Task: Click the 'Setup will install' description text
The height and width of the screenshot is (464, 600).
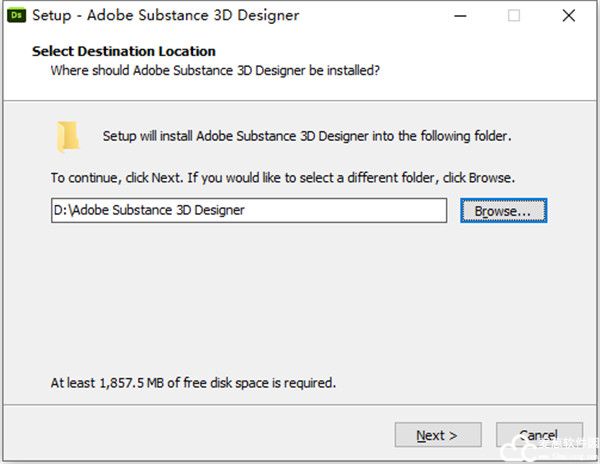Action: tap(307, 136)
